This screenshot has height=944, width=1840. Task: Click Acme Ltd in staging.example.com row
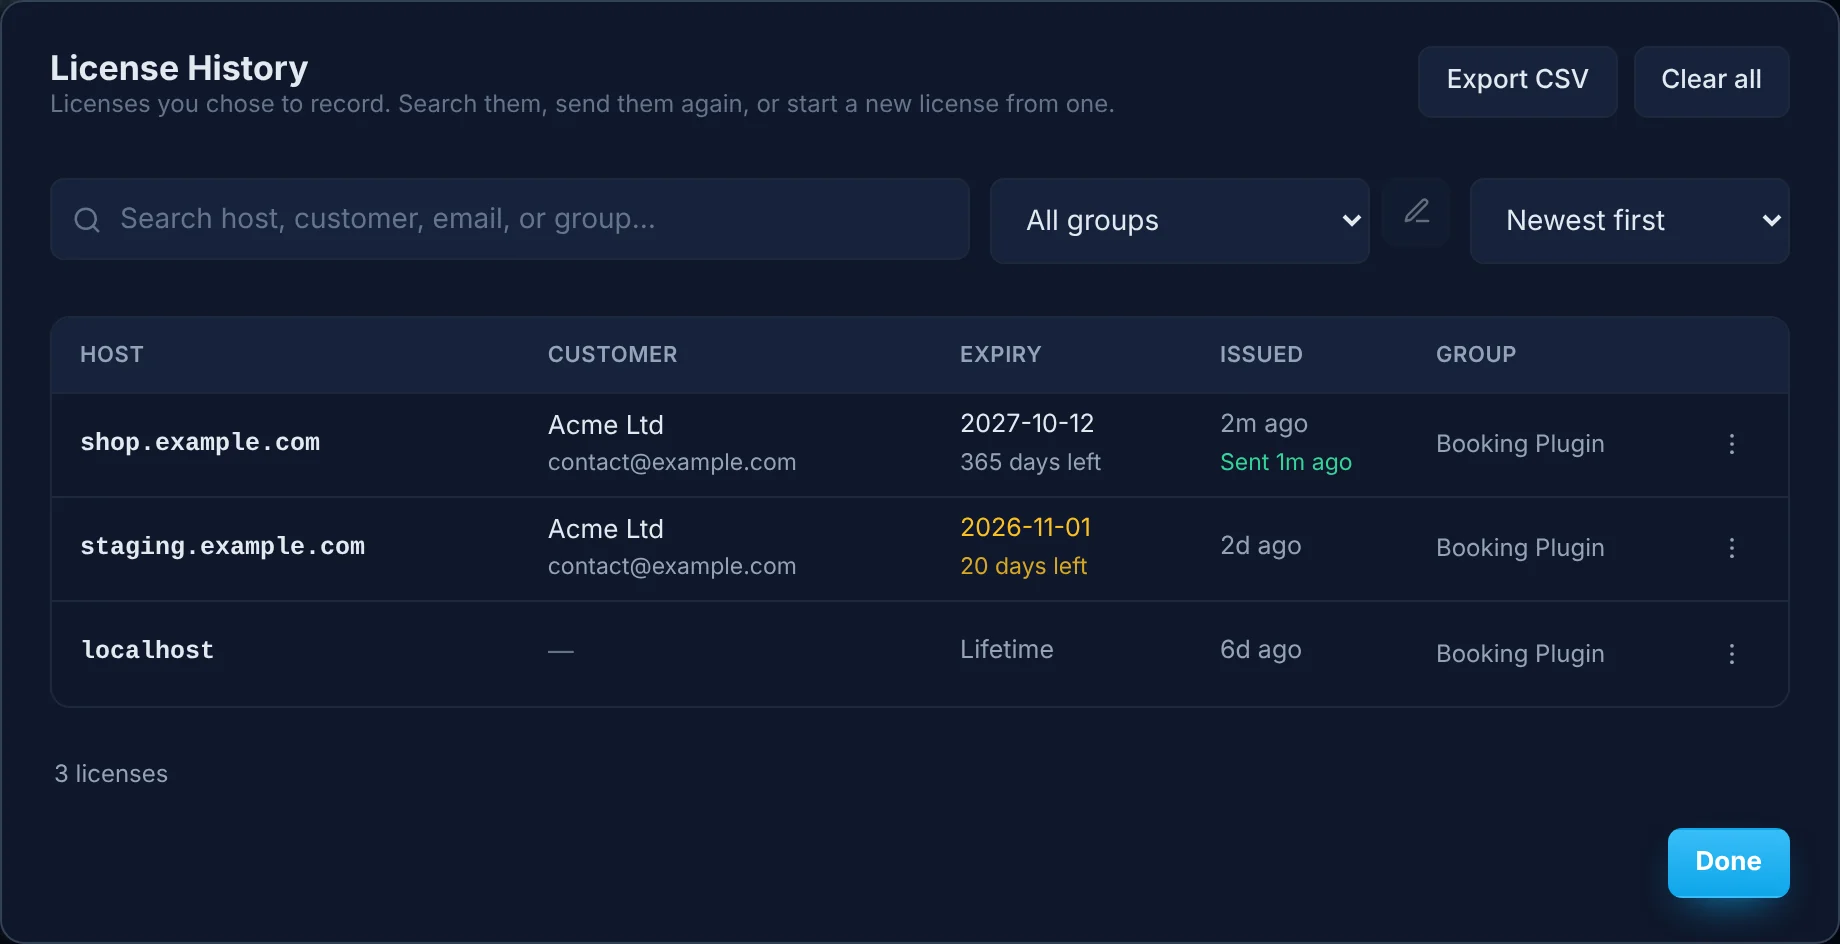[x=606, y=529]
